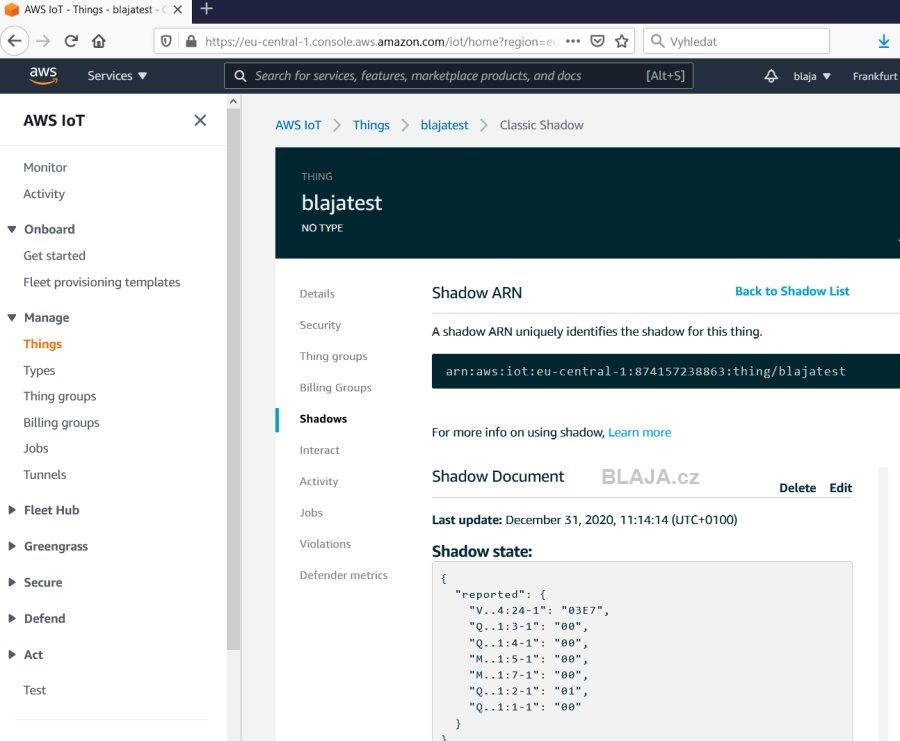Bookmark this page with the star icon
Screen dimensions: 900x741
pos(622,41)
